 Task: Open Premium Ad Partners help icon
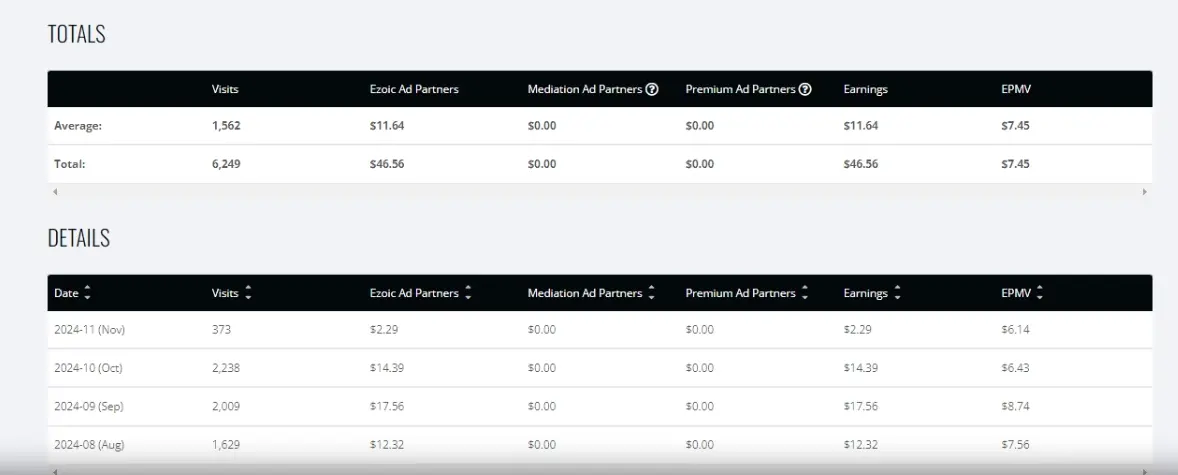[x=805, y=89]
